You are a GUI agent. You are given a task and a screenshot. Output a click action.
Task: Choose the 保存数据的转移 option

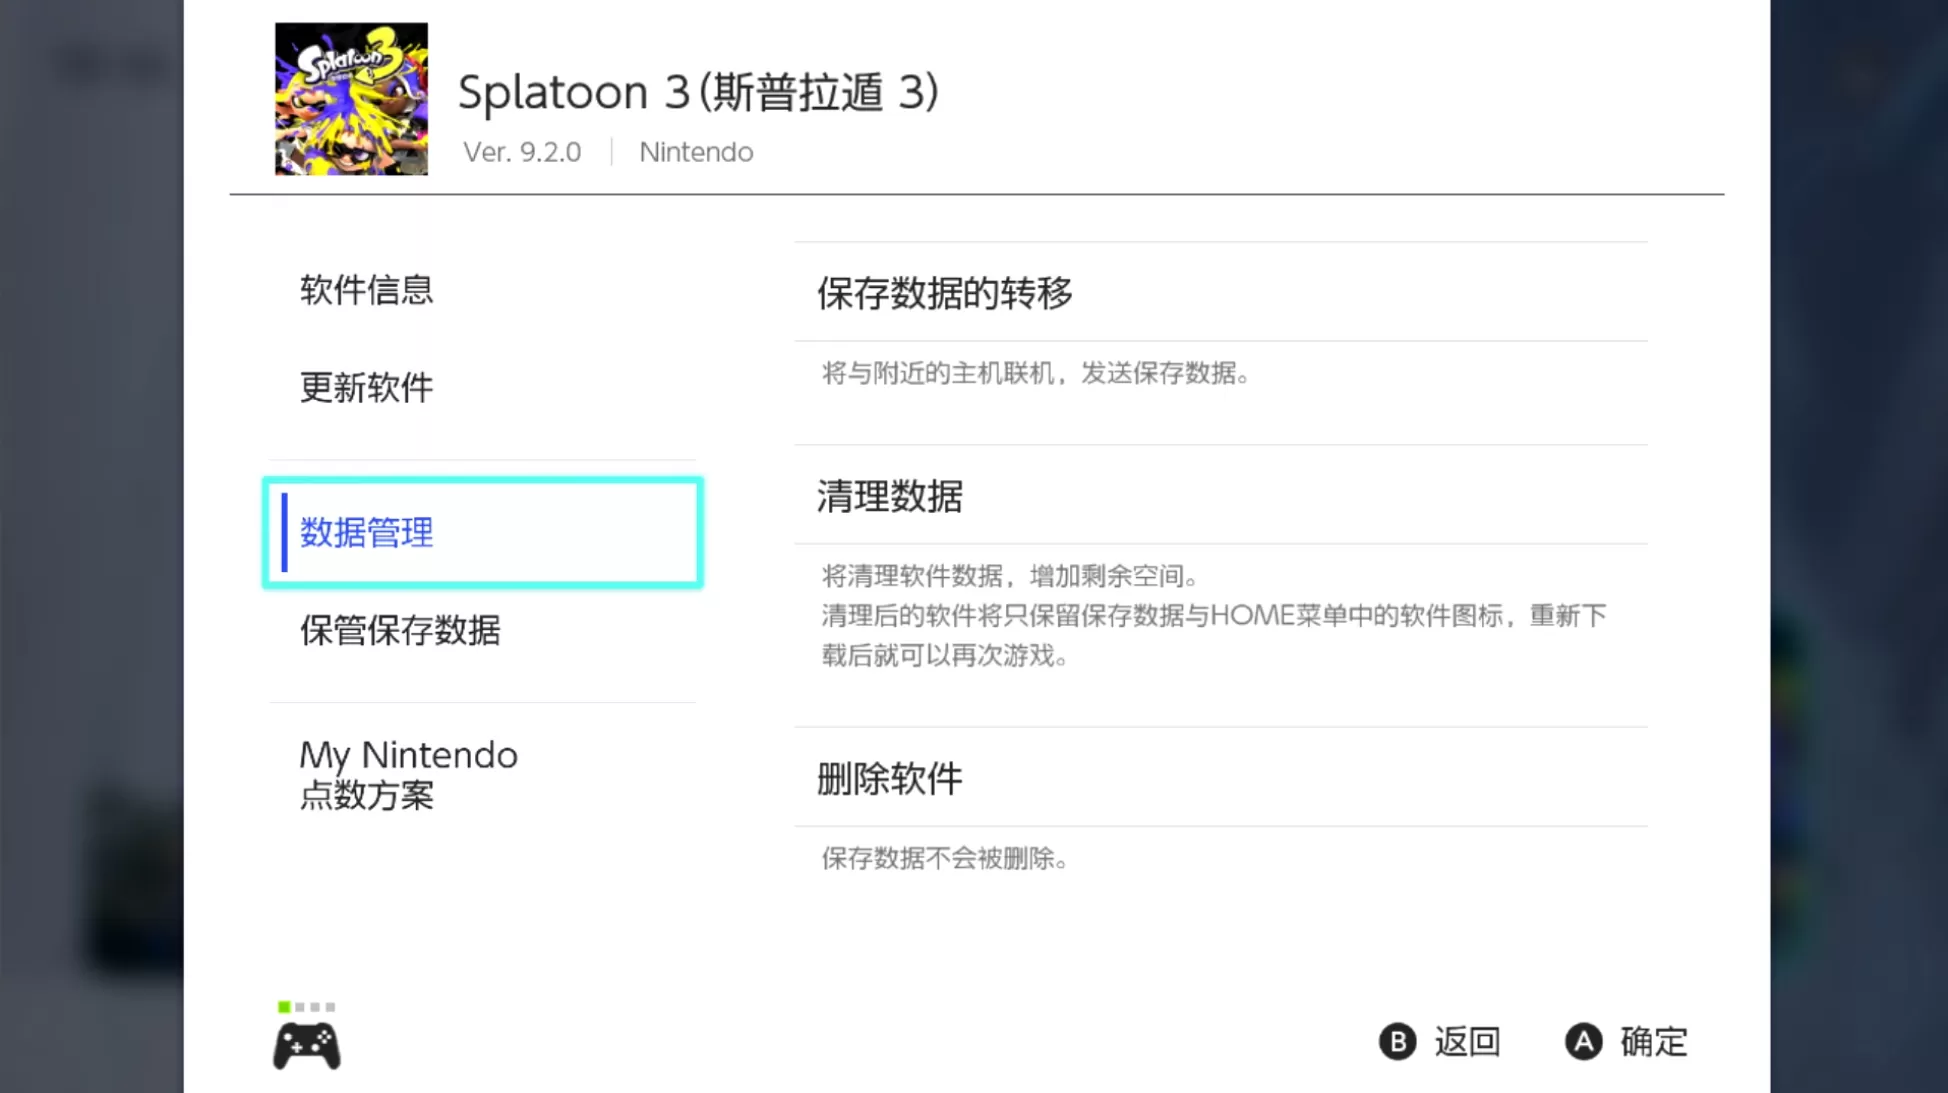pos(944,293)
